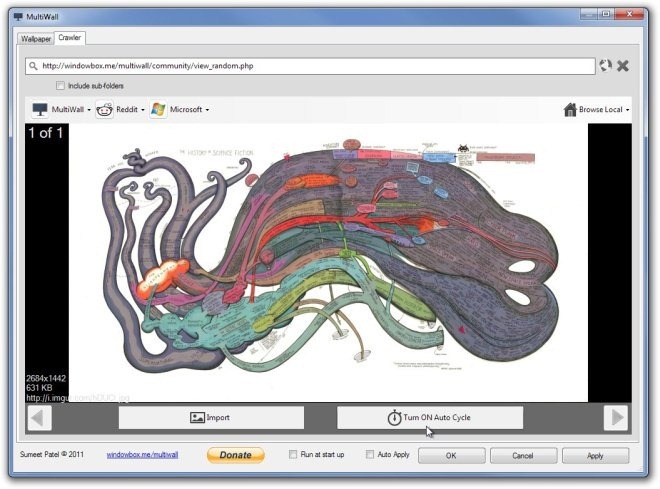Confirm with the OK button
The width and height of the screenshot is (660, 489).
[451, 455]
